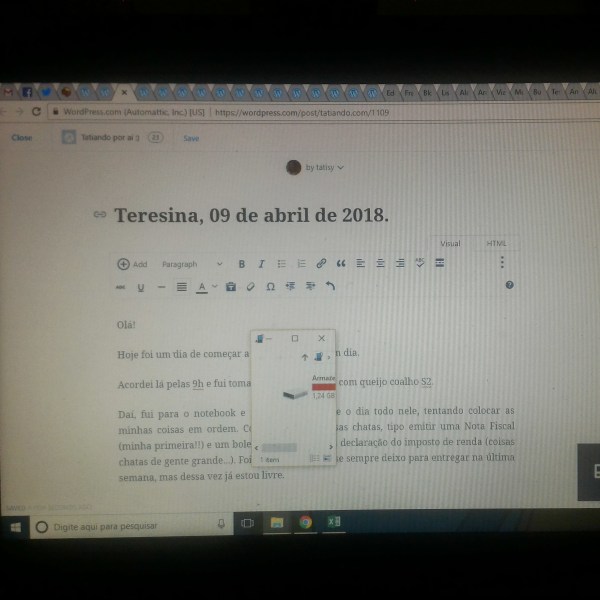Click the text color A swatch

(202, 286)
